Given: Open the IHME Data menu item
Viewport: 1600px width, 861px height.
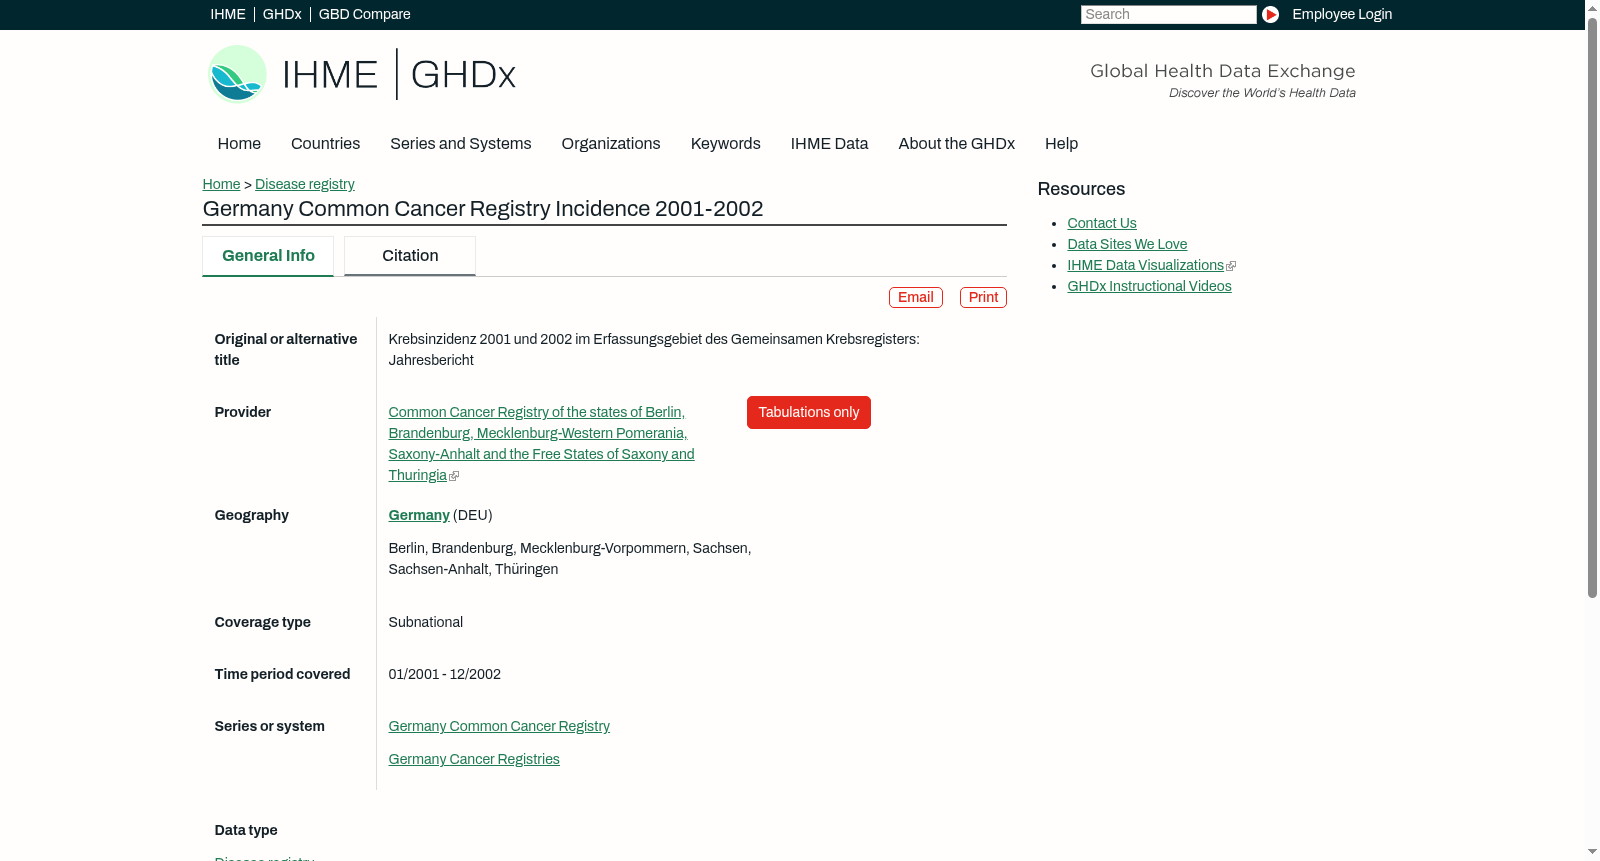Looking at the screenshot, I should coord(829,144).
